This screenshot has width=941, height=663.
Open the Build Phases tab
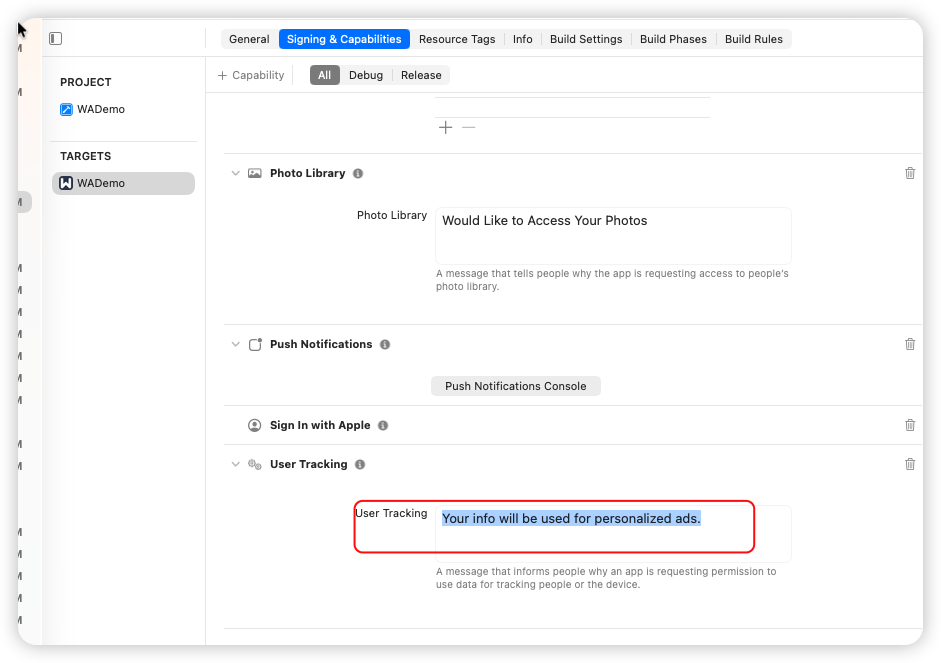(673, 39)
